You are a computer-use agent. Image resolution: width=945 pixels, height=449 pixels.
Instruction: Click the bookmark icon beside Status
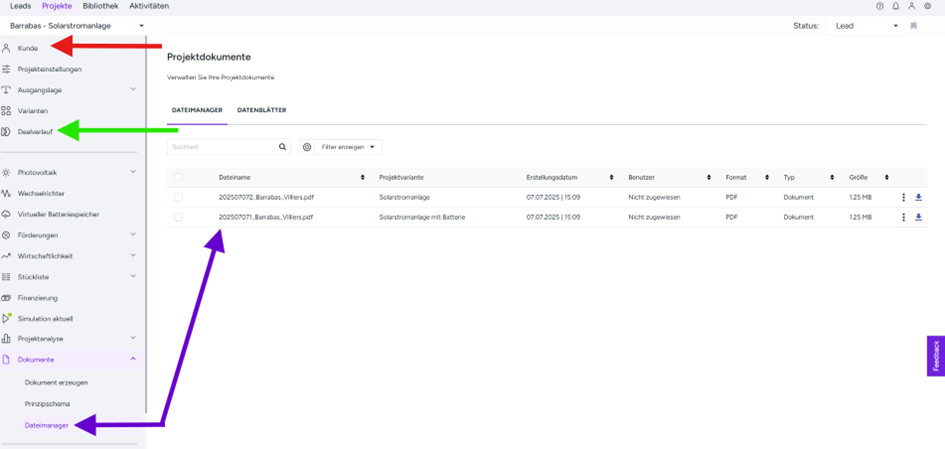(x=913, y=26)
